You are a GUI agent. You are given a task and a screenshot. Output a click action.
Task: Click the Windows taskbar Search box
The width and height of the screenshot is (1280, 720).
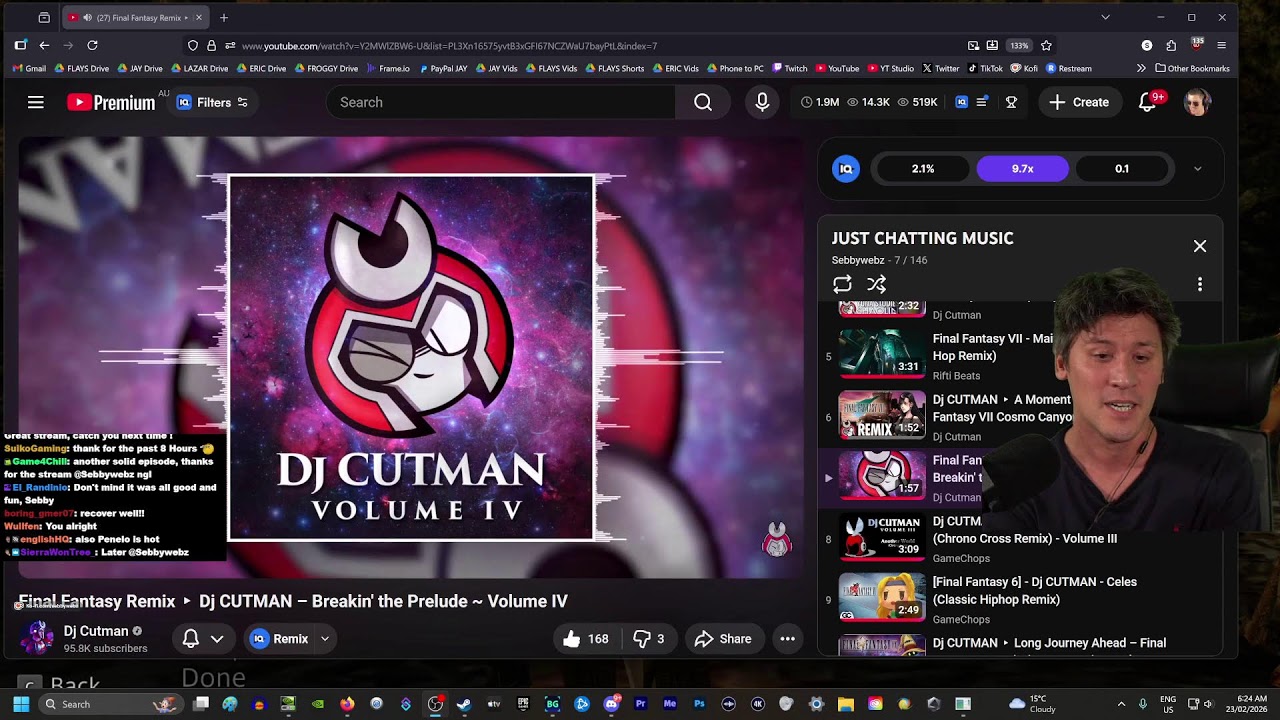coord(111,704)
